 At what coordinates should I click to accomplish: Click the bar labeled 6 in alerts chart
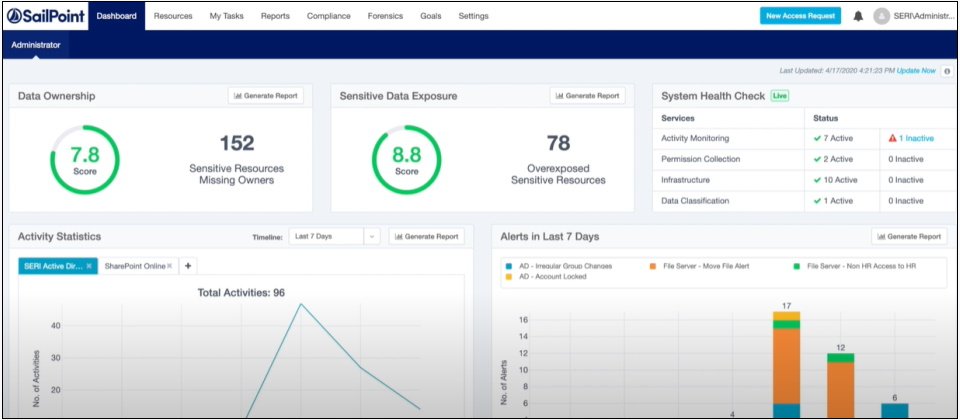tap(894, 410)
